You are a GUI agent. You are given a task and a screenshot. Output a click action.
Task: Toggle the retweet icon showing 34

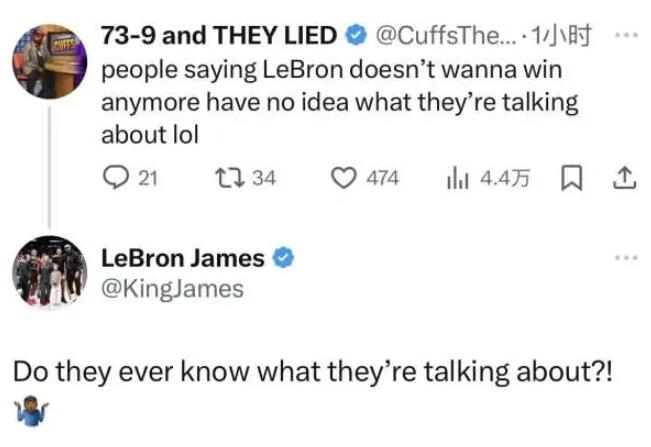pos(227,178)
